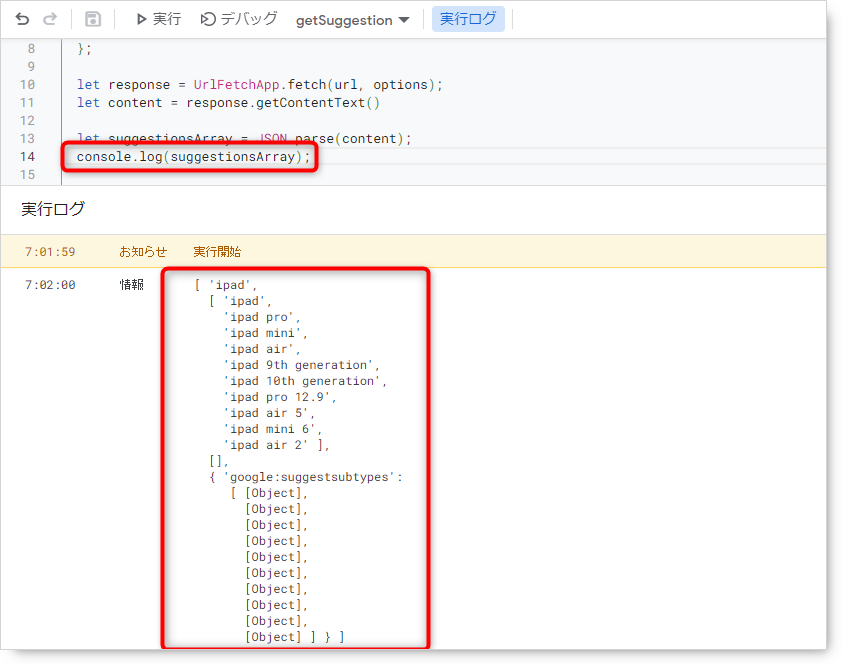
Task: Run the script with 実行 button
Action: (158, 19)
